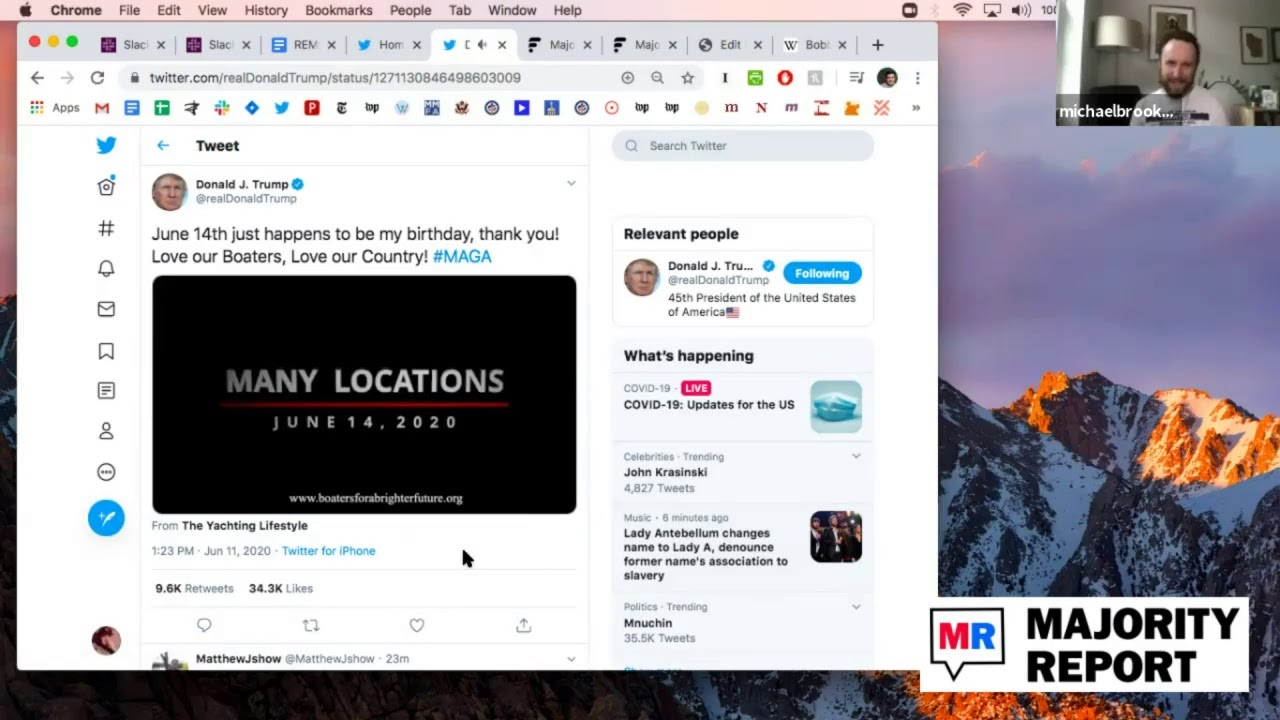This screenshot has height=720, width=1280.
Task: Toggle Following button for Donald J. Trump
Action: pos(822,273)
